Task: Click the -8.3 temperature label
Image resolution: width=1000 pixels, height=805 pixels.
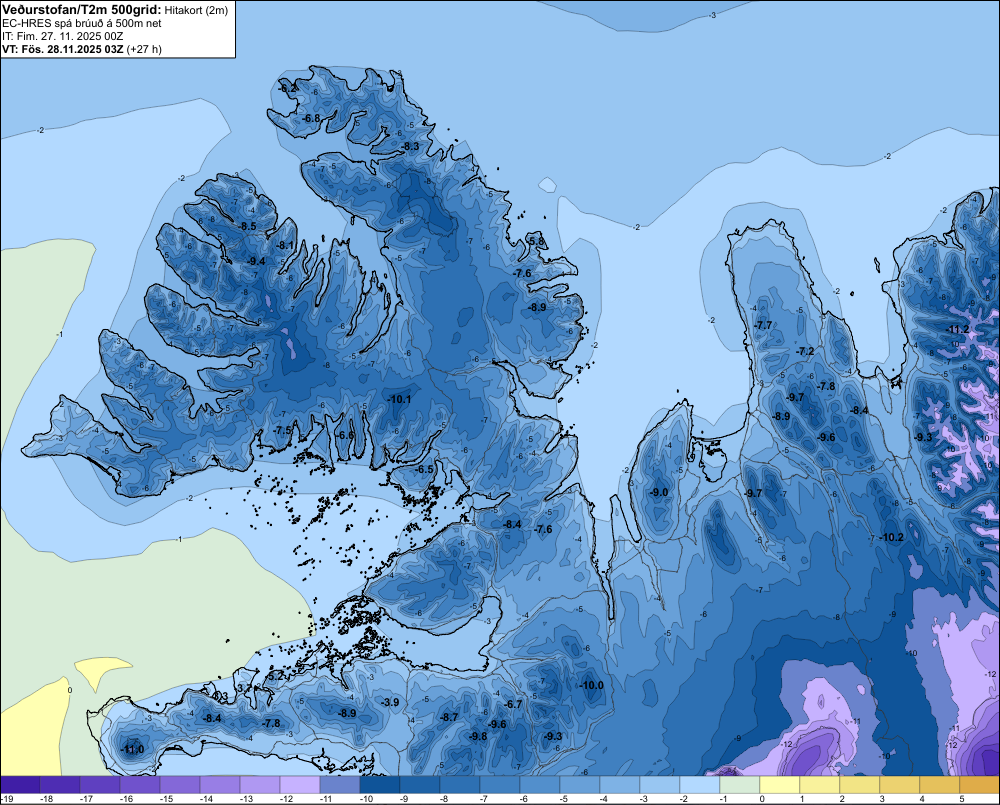Action: [410, 147]
